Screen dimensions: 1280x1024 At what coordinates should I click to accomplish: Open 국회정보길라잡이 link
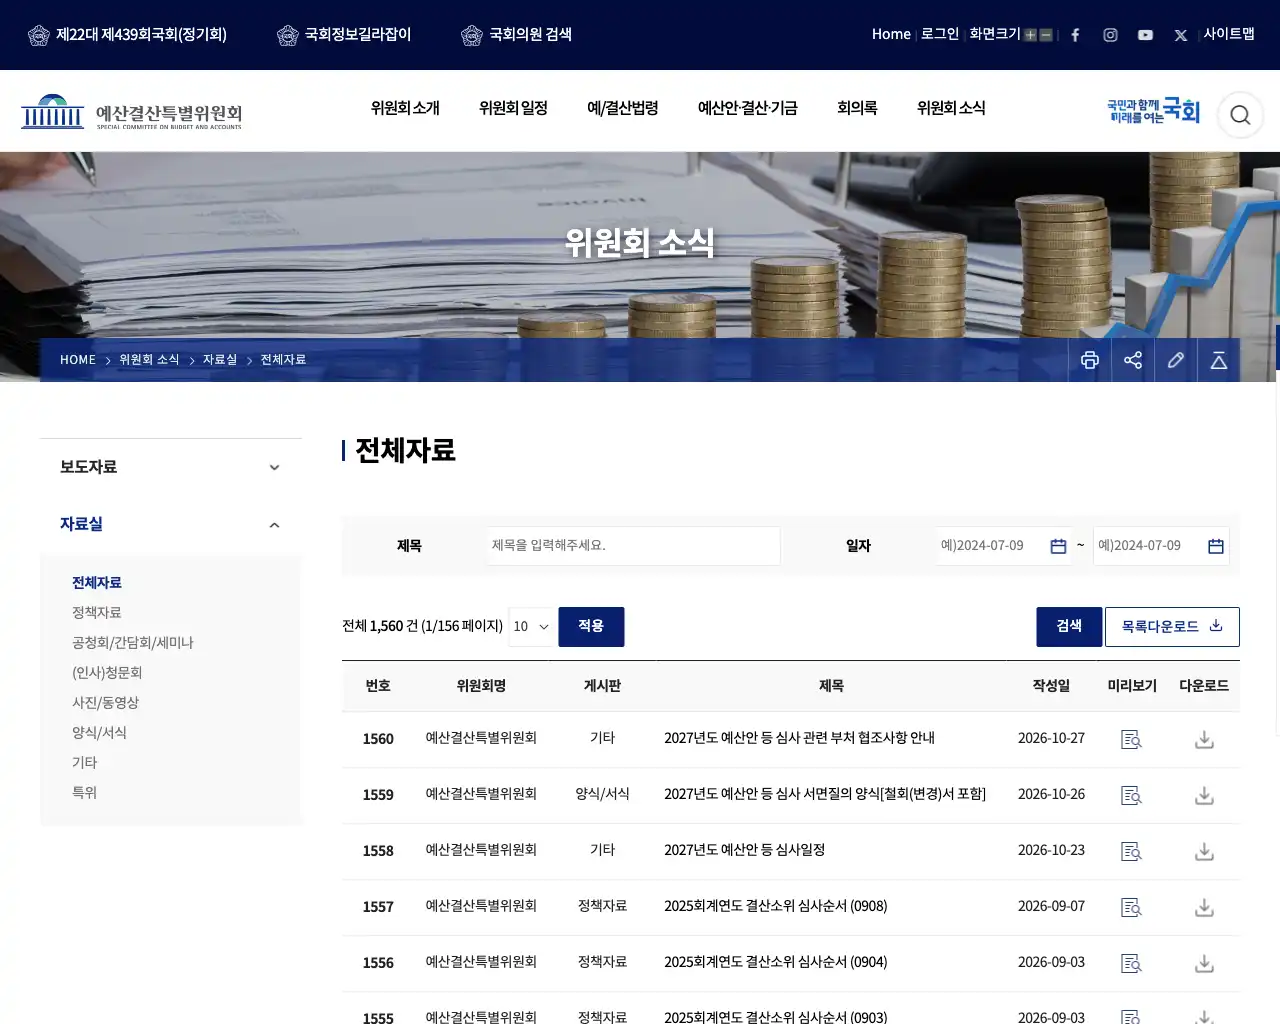pos(344,35)
